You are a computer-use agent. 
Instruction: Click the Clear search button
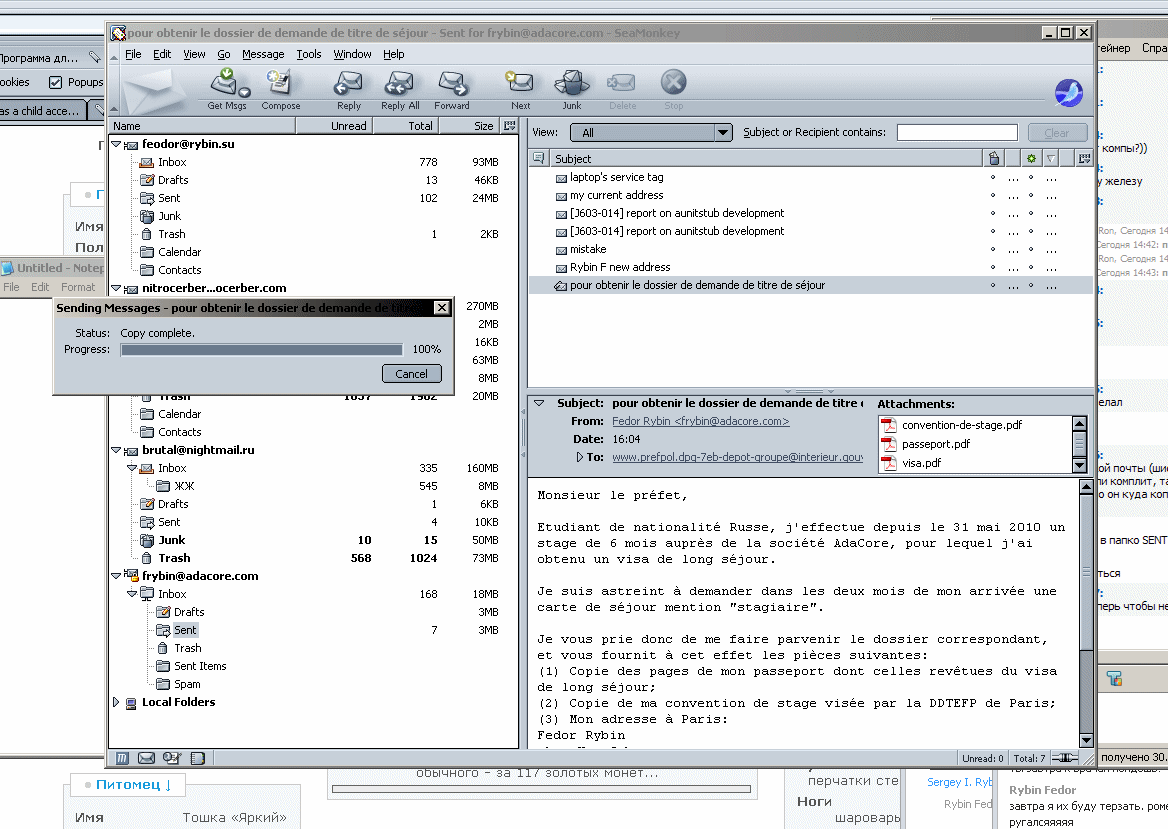(1056, 133)
